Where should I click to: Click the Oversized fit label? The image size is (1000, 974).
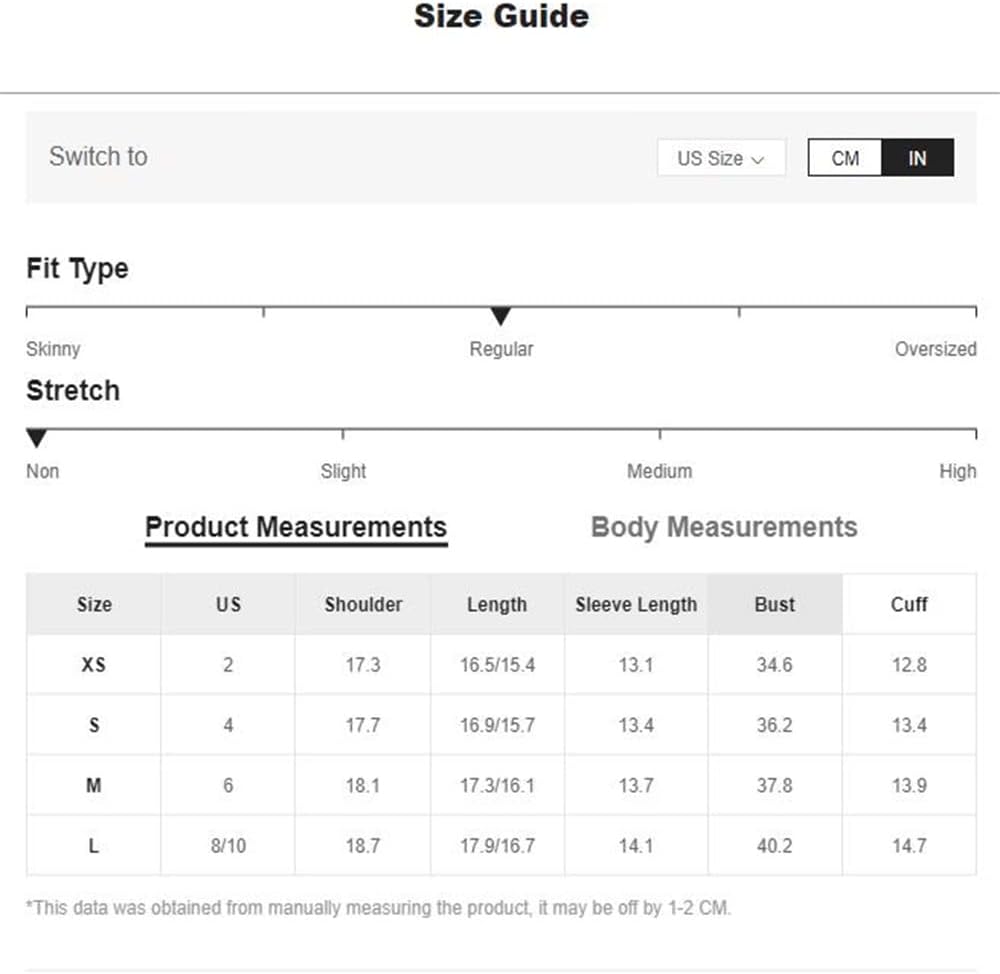[x=936, y=349]
